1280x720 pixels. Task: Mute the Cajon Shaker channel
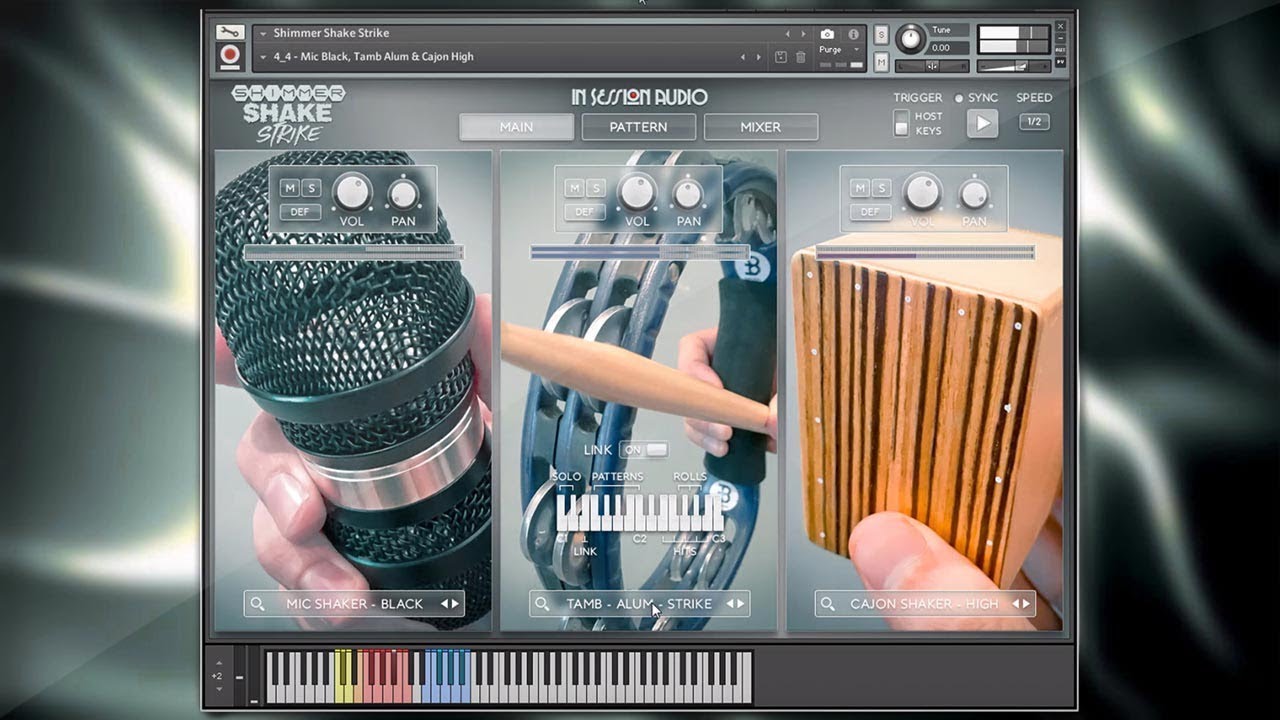tap(860, 188)
